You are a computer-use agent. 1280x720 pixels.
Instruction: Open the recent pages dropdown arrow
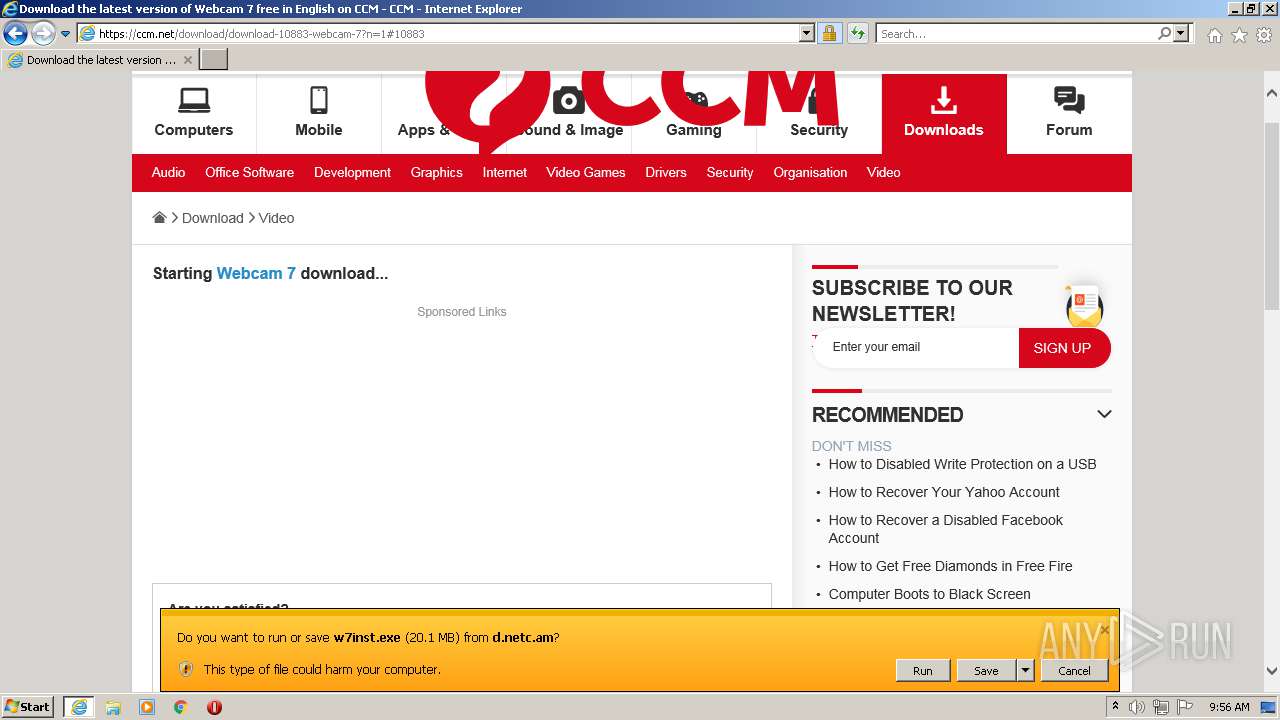(66, 34)
